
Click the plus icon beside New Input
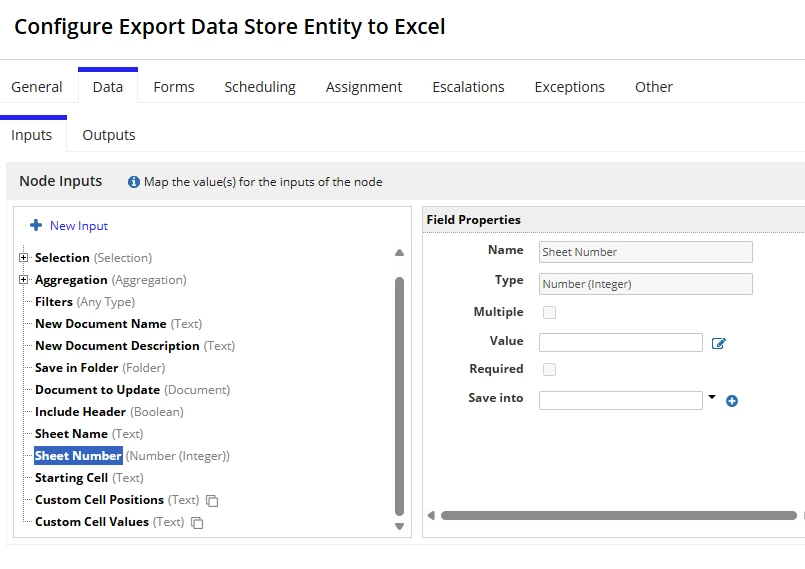[x=36, y=225]
